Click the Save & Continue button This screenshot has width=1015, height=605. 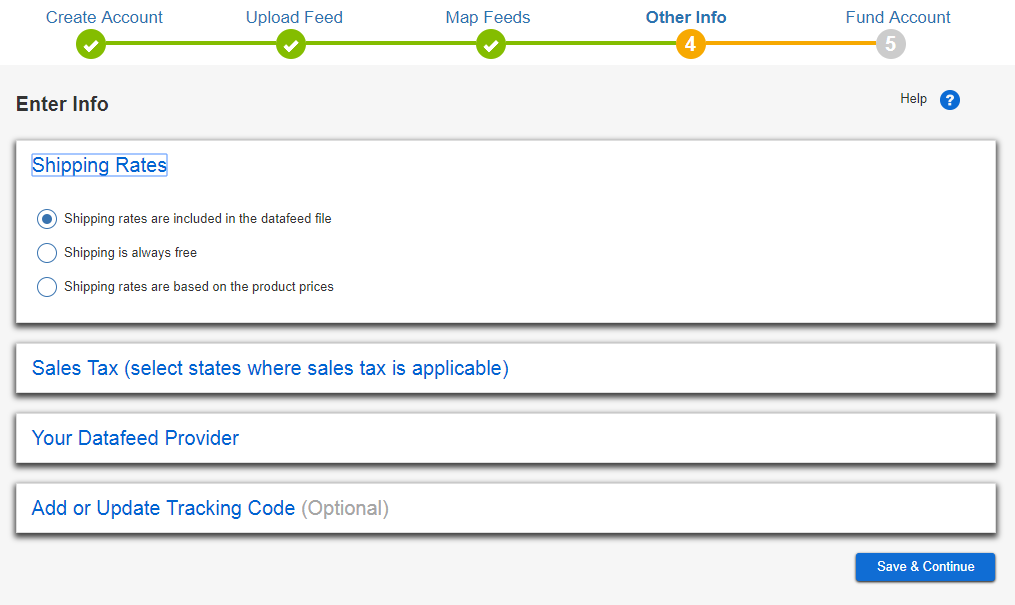pyautogui.click(x=925, y=567)
